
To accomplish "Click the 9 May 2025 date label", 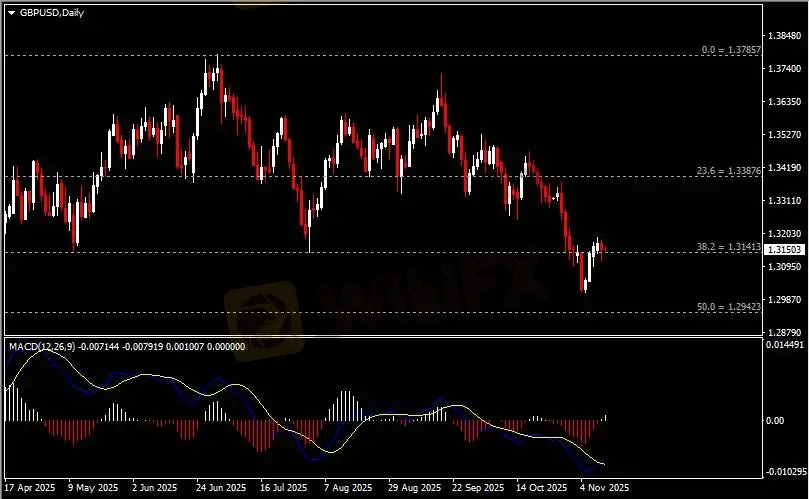I will click(x=93, y=488).
